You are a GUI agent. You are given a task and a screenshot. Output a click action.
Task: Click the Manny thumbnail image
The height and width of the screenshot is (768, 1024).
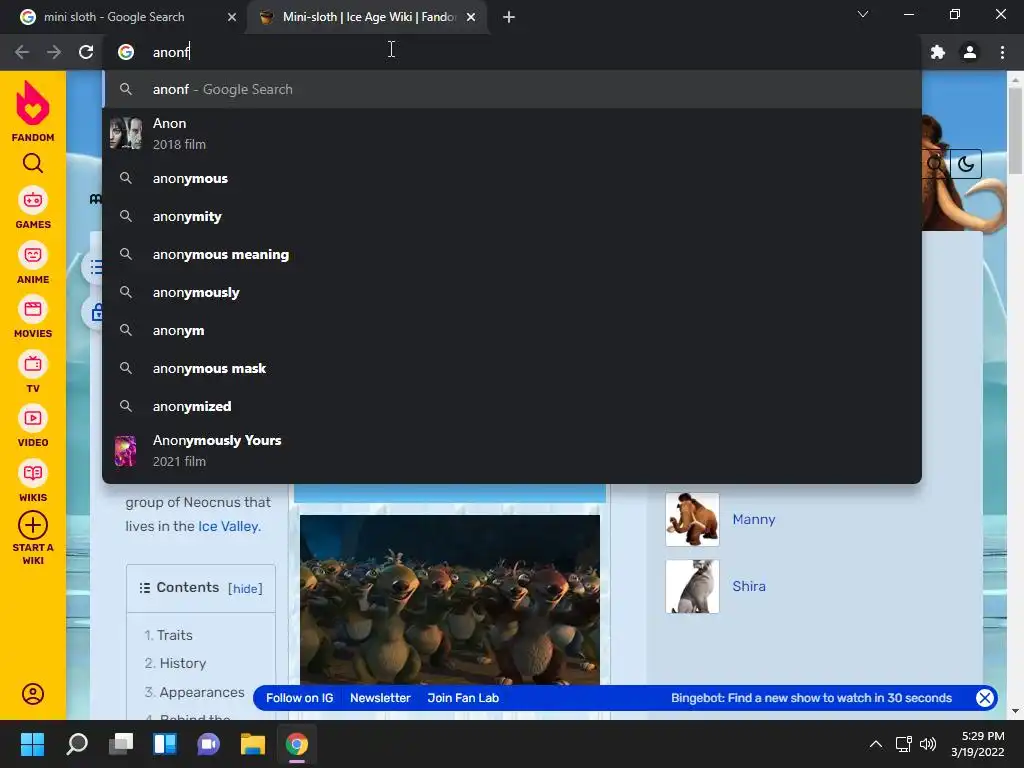pos(692,519)
